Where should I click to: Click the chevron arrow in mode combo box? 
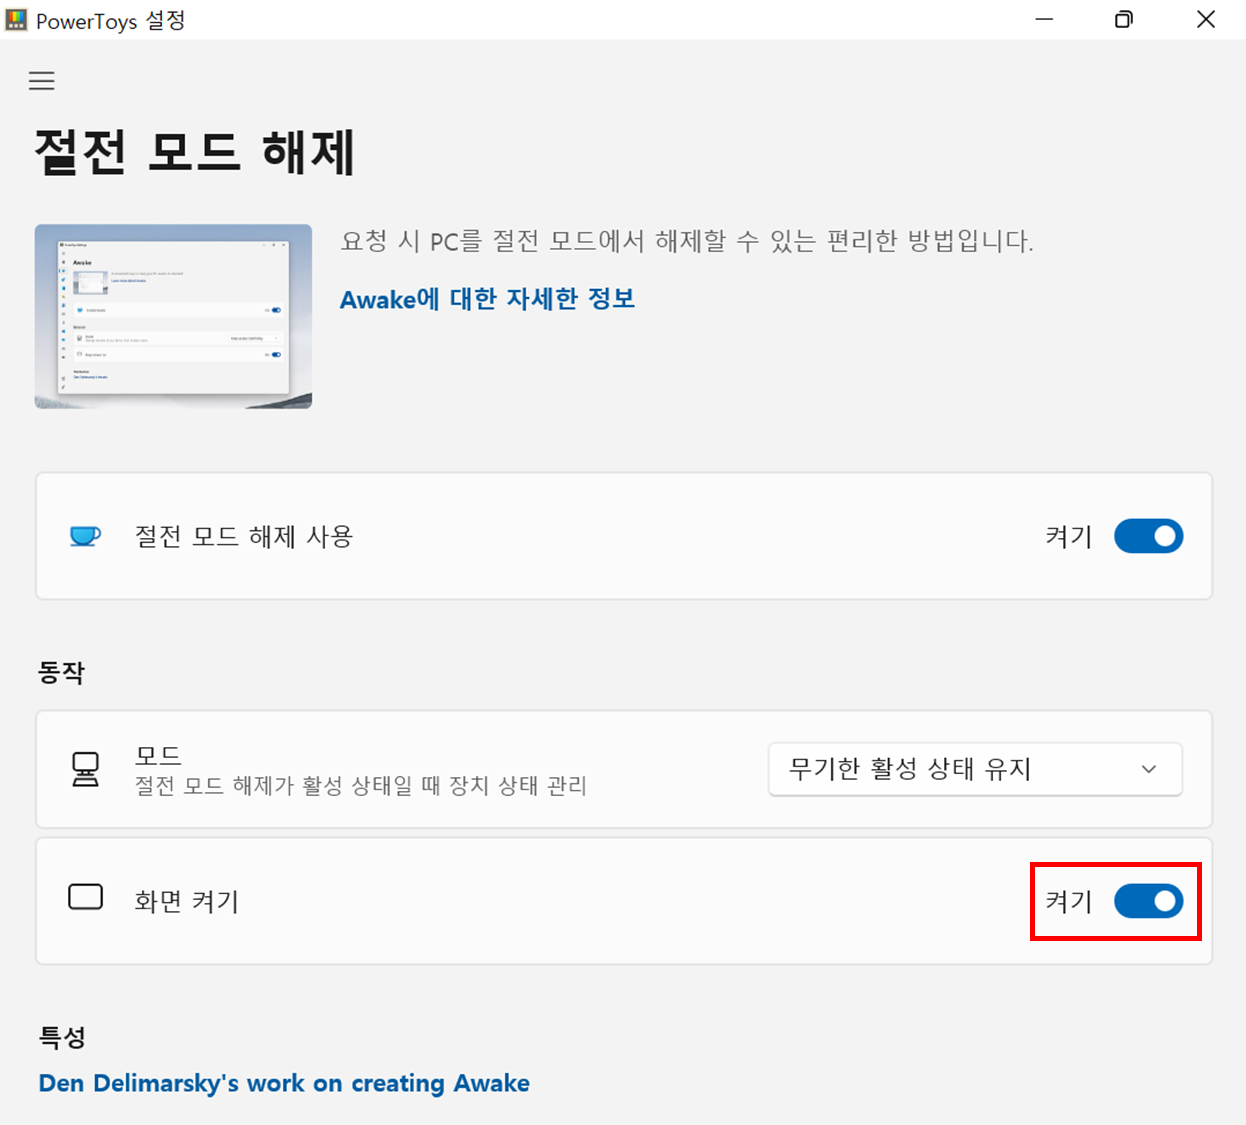click(x=1149, y=769)
